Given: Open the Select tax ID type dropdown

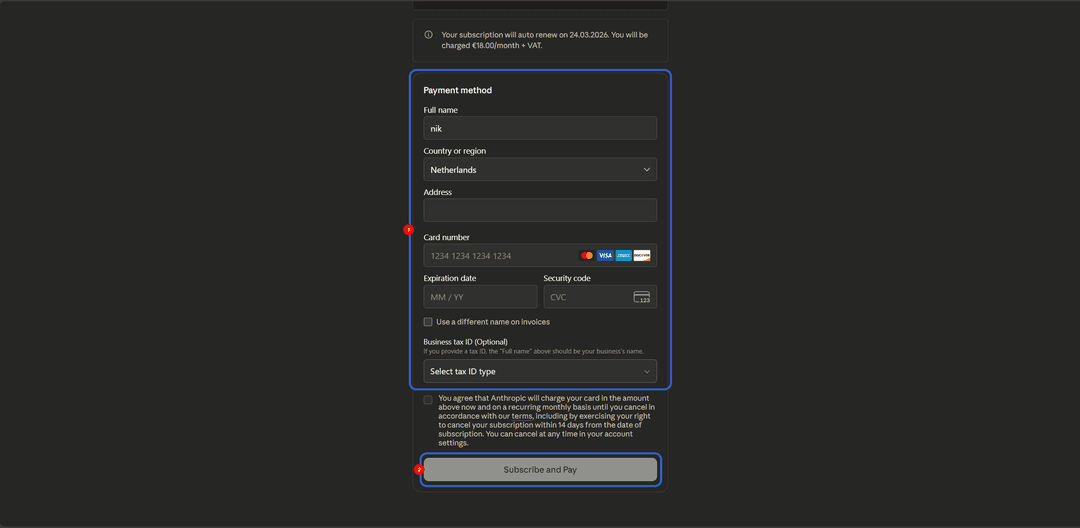Looking at the screenshot, I should click(x=540, y=371).
